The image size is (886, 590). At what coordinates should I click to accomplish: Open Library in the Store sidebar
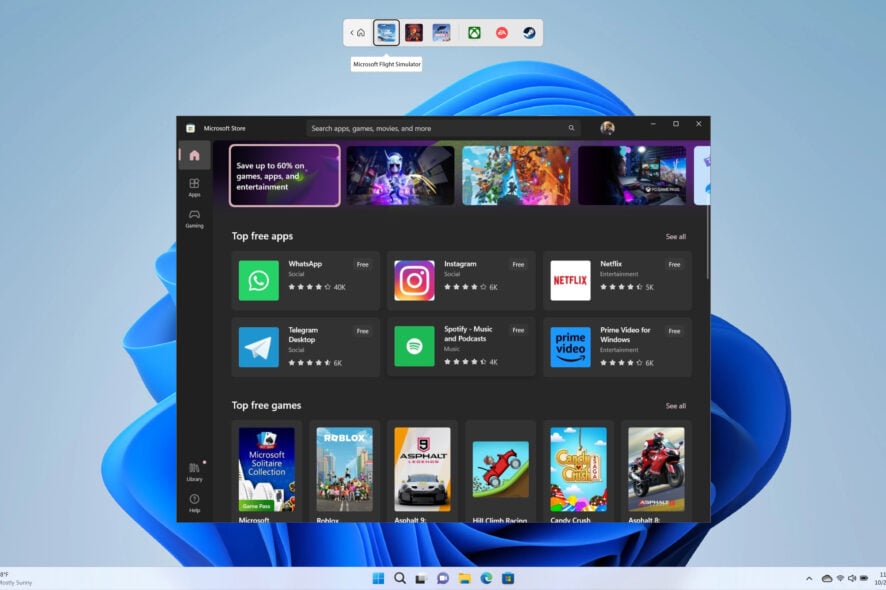(x=194, y=472)
